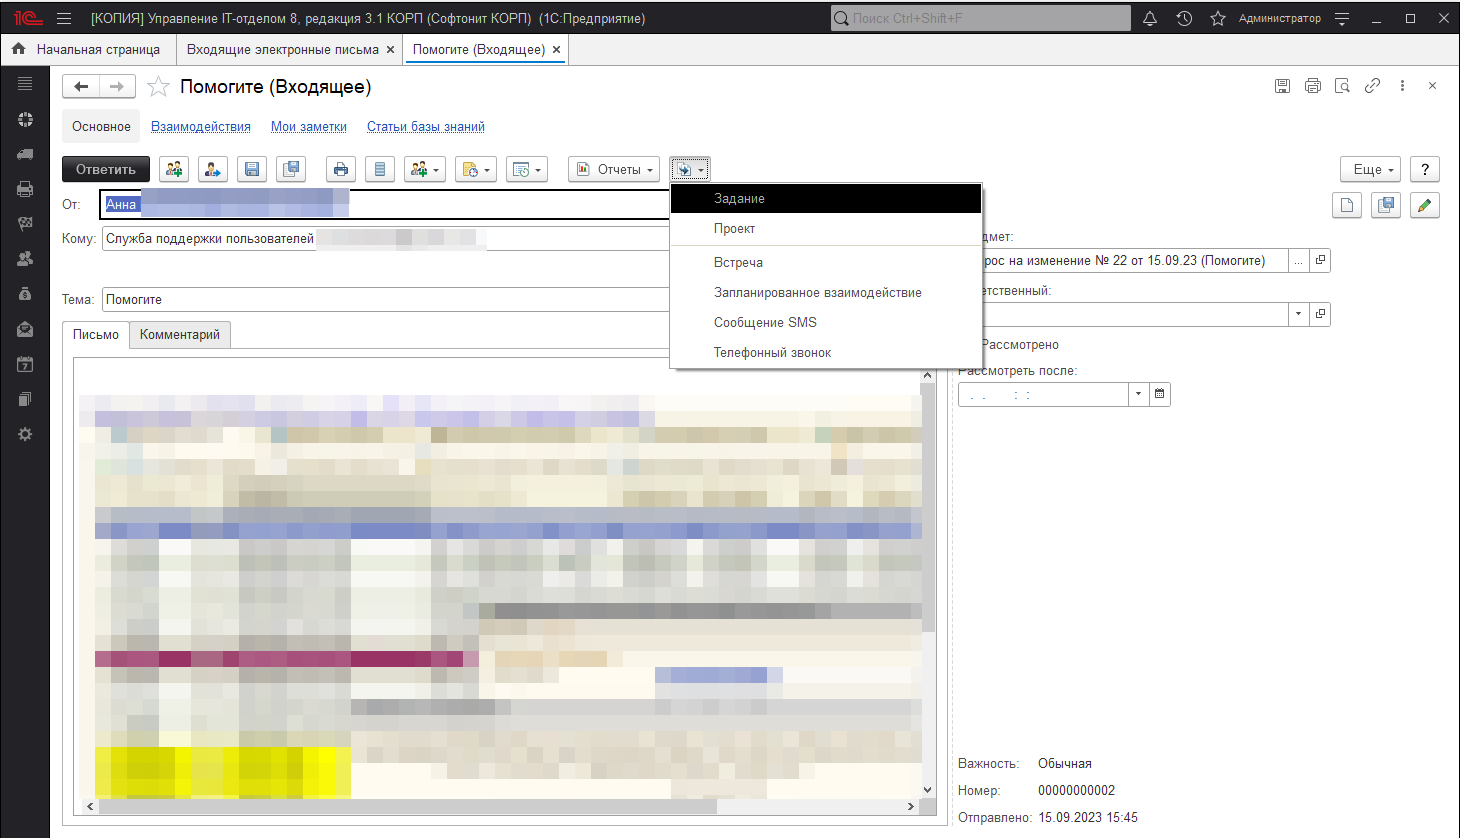Select Задание from the create menu

click(739, 199)
